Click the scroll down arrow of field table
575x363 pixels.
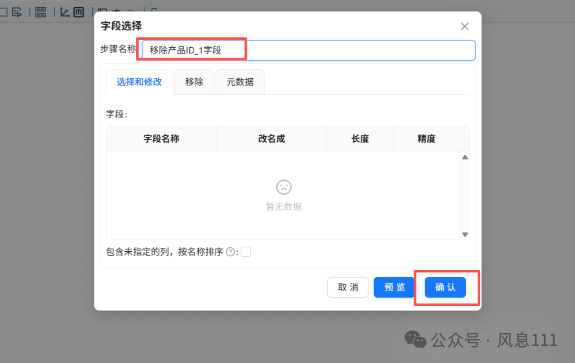click(x=465, y=234)
